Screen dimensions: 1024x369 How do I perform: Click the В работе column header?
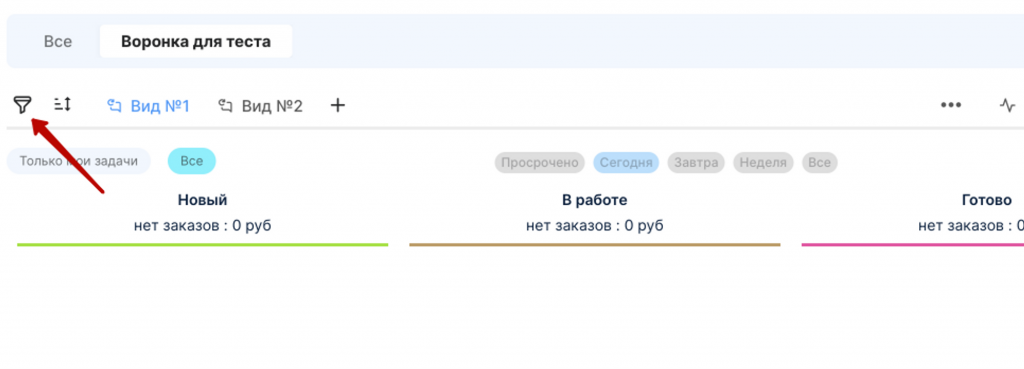pyautogui.click(x=594, y=200)
